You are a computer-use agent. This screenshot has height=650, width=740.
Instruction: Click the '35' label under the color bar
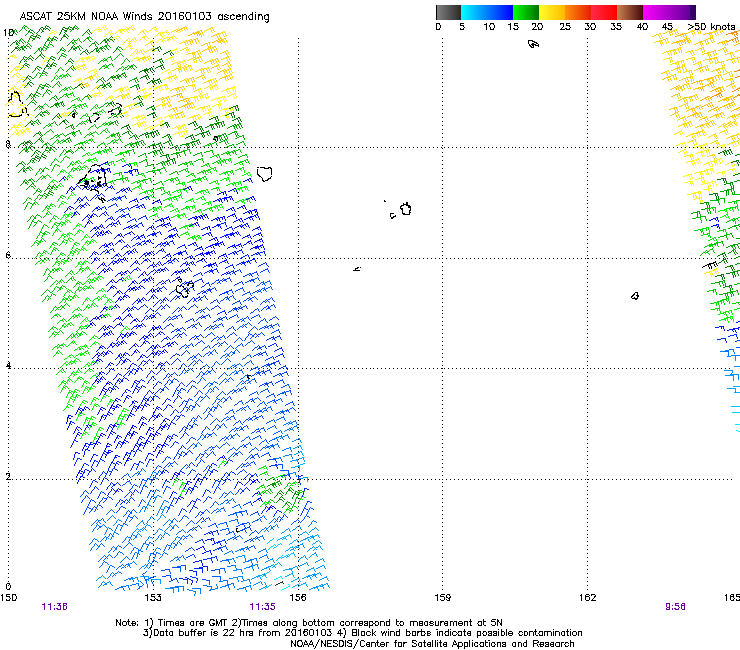click(x=616, y=27)
